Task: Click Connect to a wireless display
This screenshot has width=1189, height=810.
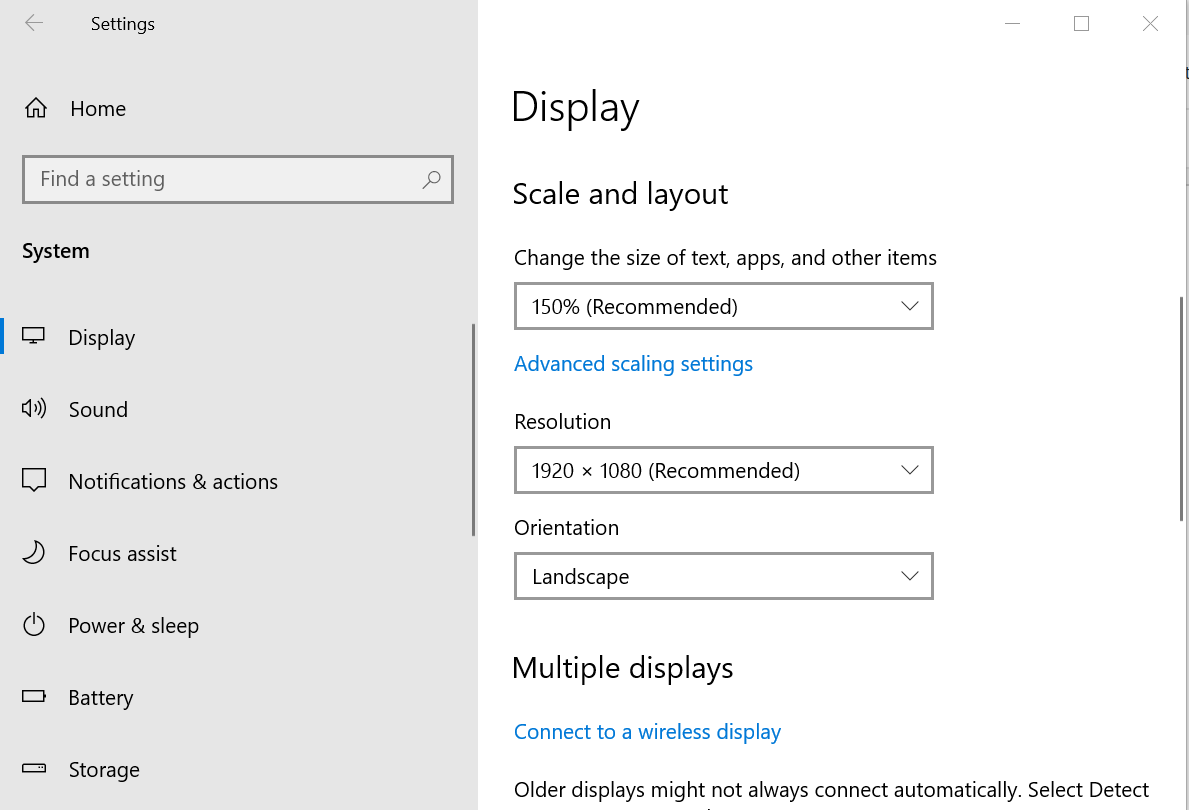Action: pyautogui.click(x=647, y=731)
